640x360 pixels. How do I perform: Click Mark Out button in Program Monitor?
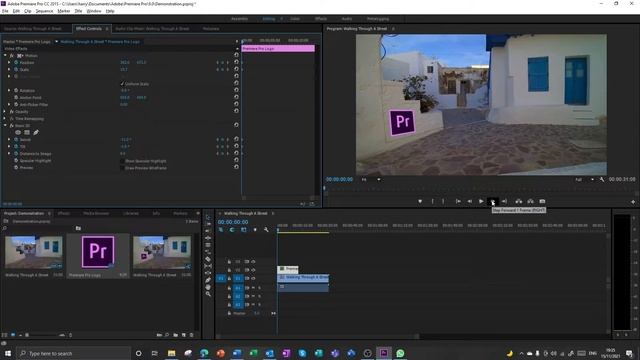point(443,201)
